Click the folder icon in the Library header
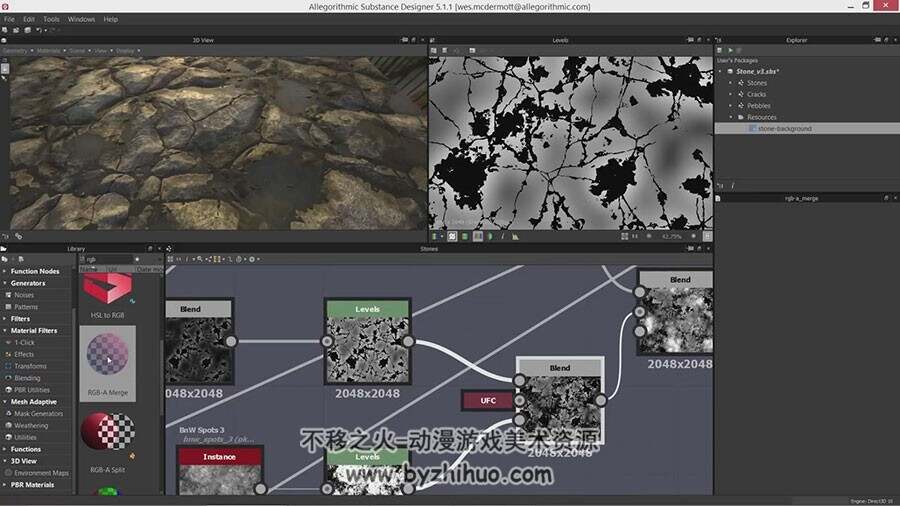The image size is (900, 506). [x=3, y=249]
